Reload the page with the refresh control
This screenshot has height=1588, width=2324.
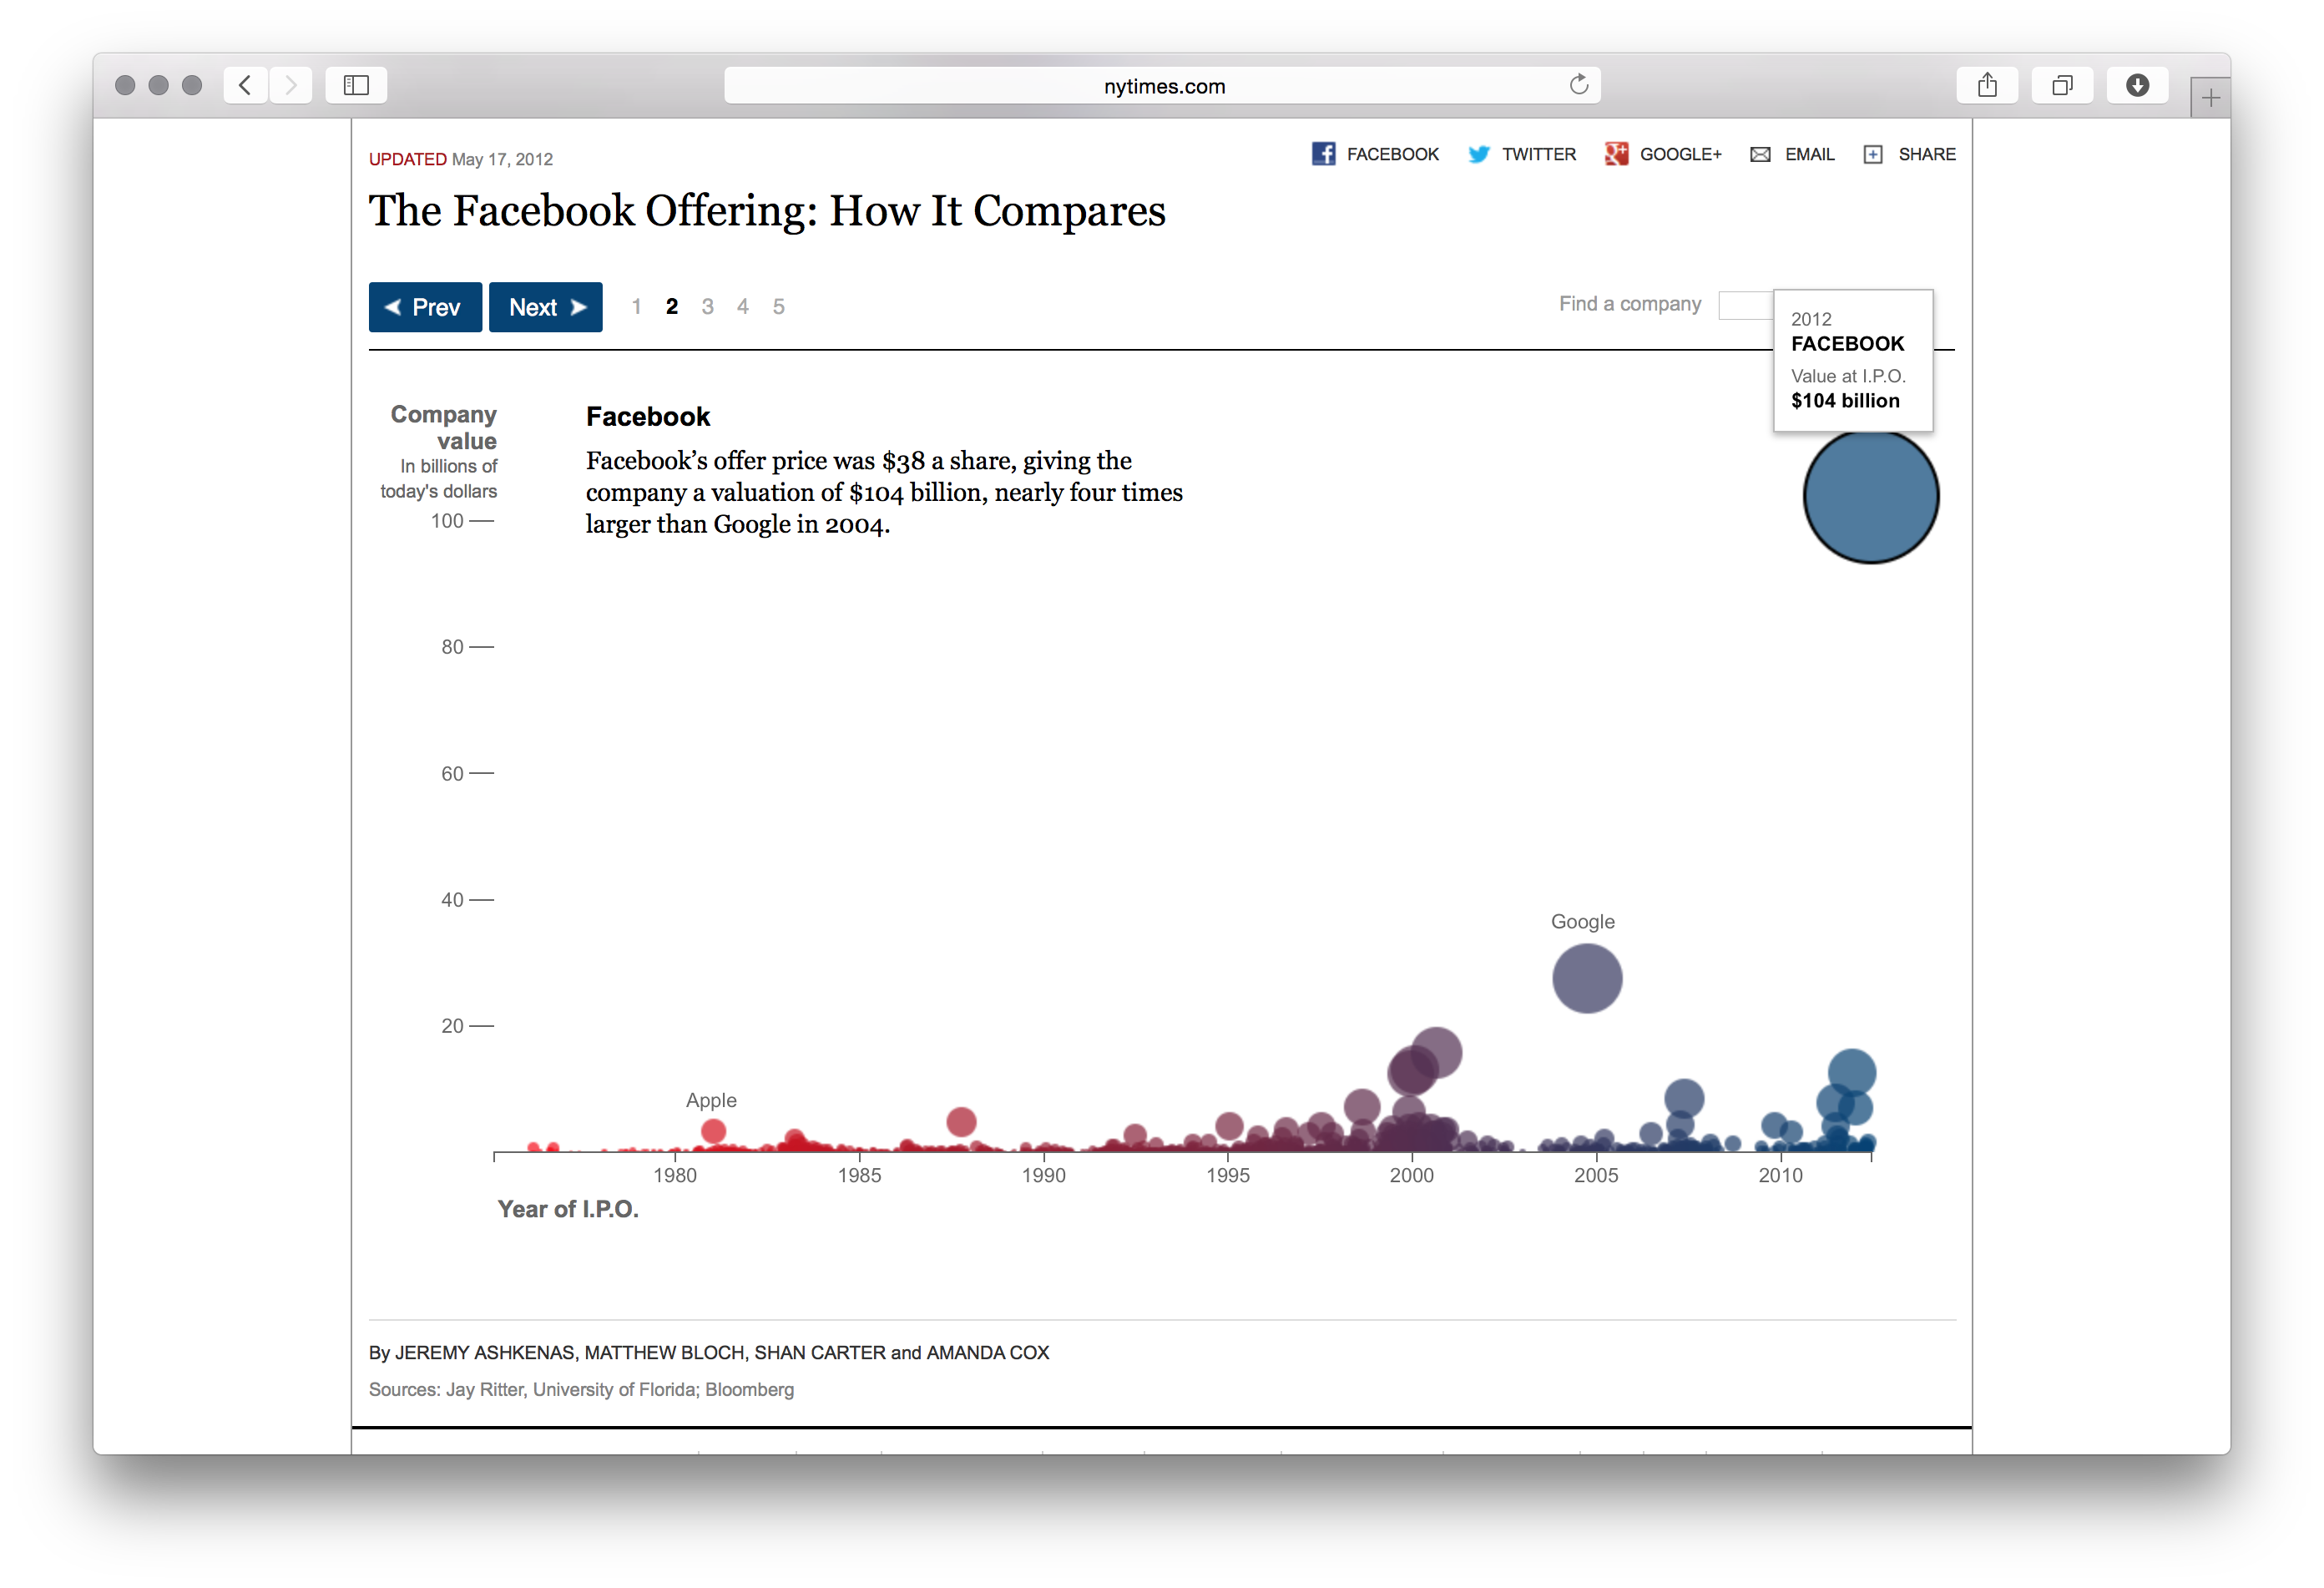(x=1579, y=85)
